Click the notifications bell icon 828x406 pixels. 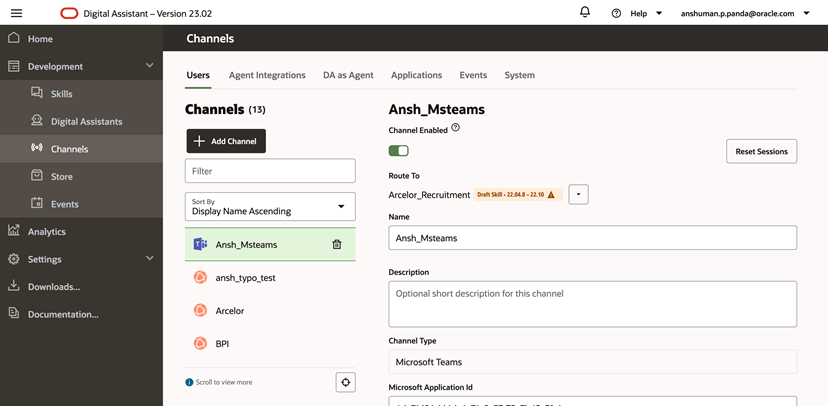pos(585,12)
